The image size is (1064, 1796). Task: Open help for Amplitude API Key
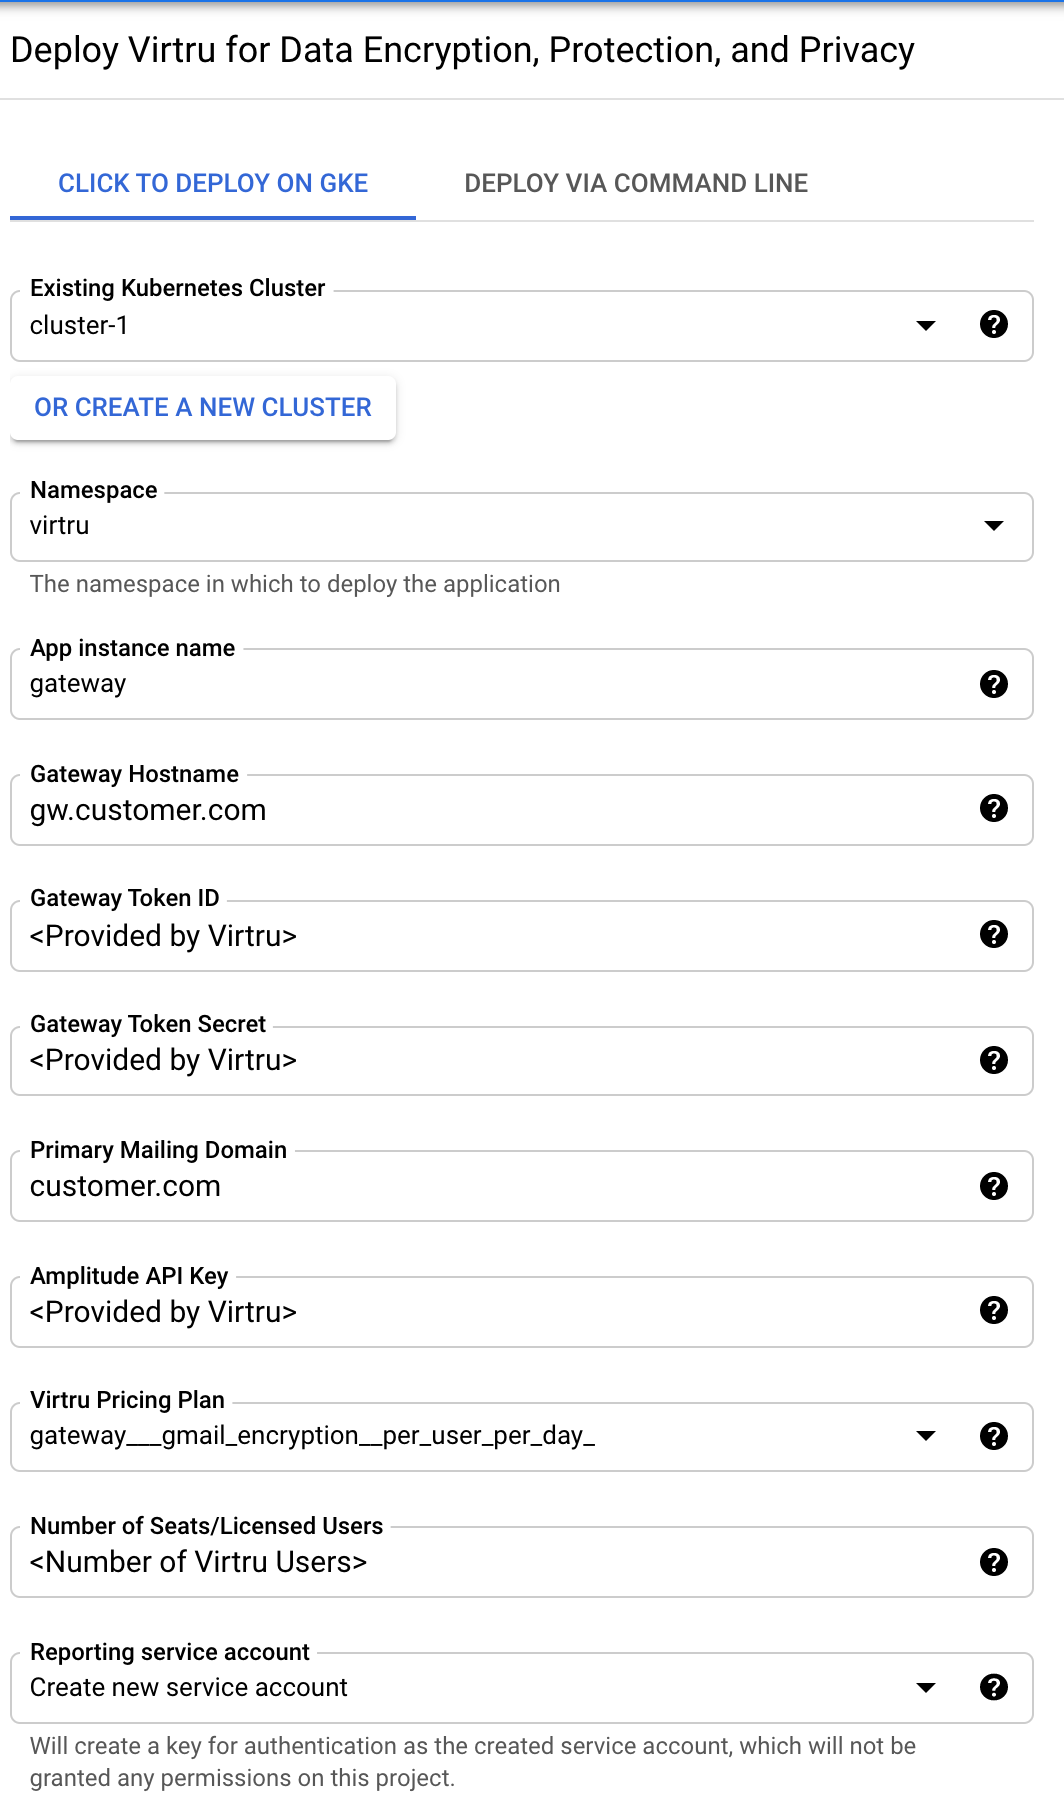tap(993, 1310)
